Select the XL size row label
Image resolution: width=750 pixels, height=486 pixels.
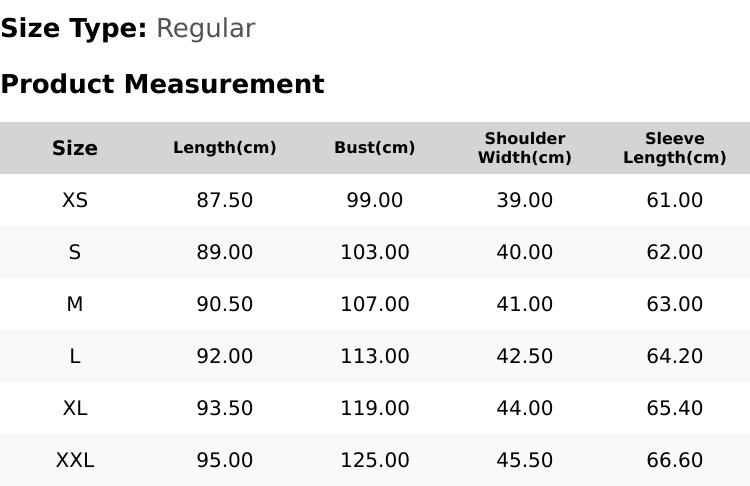coord(75,409)
